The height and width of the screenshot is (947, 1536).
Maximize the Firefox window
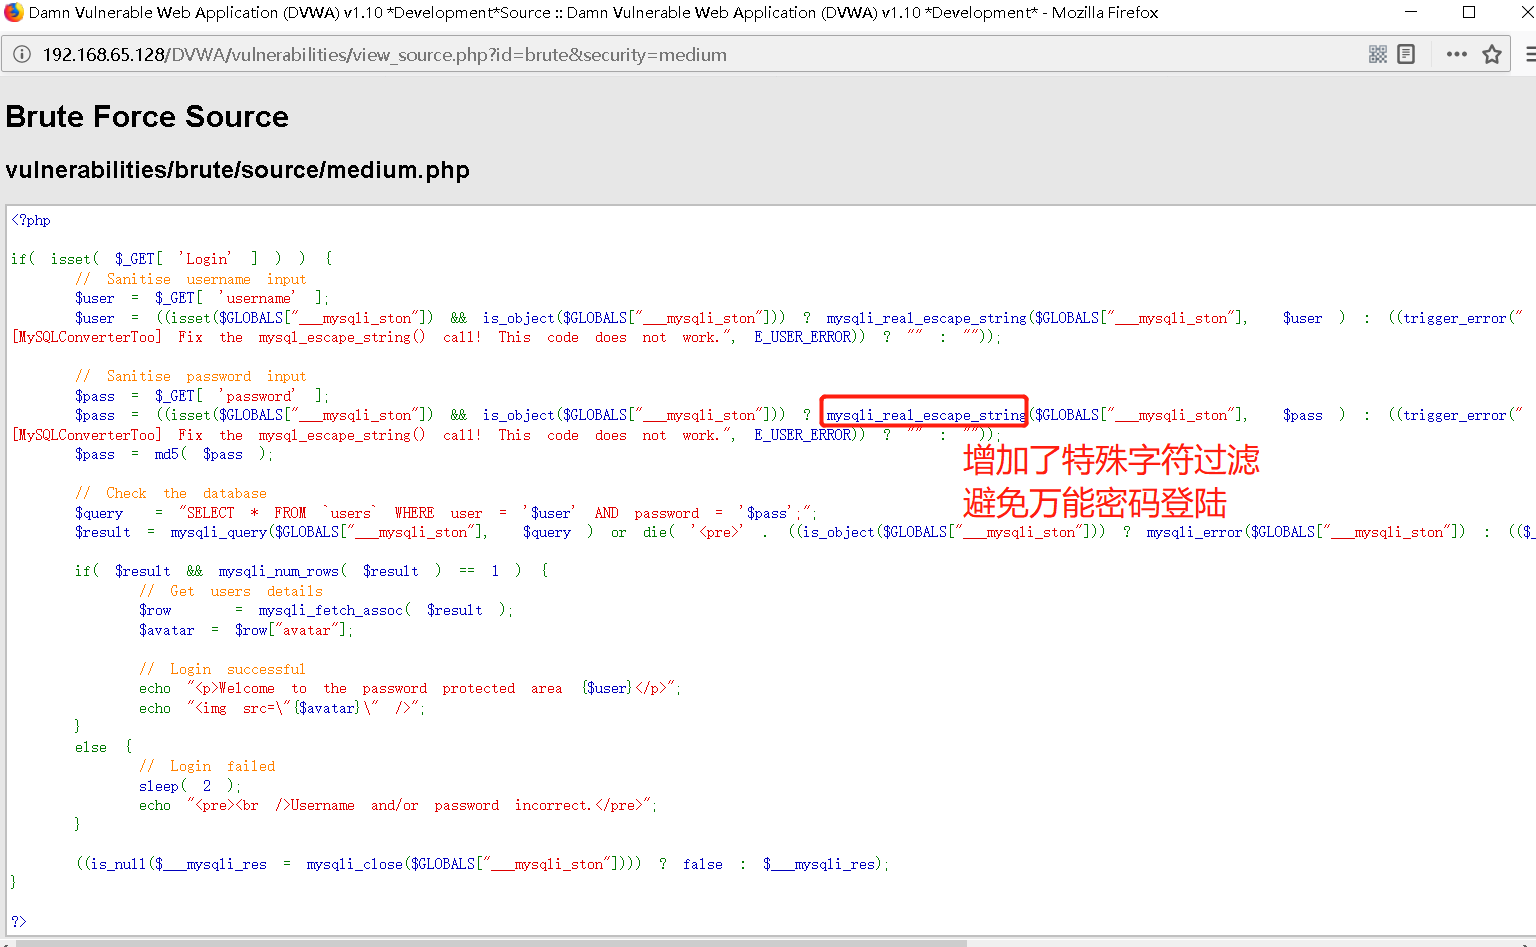point(1469,12)
